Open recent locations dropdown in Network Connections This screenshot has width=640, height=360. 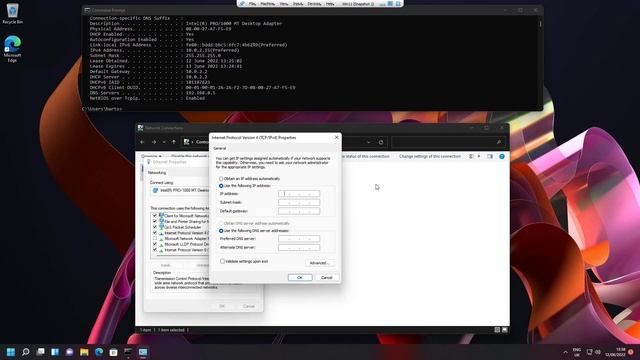[164, 142]
